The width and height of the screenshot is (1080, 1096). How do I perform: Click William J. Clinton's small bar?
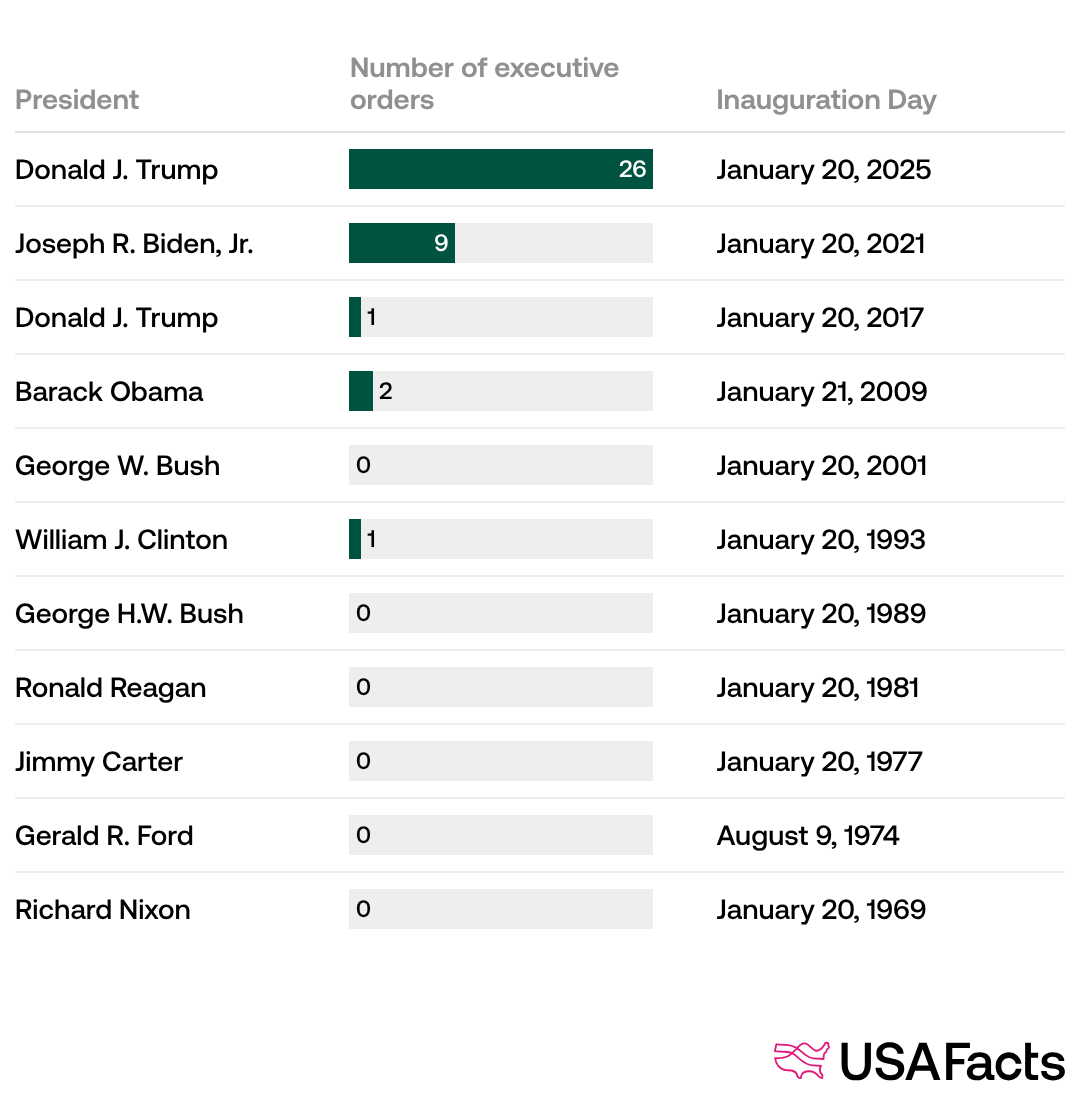click(355, 539)
